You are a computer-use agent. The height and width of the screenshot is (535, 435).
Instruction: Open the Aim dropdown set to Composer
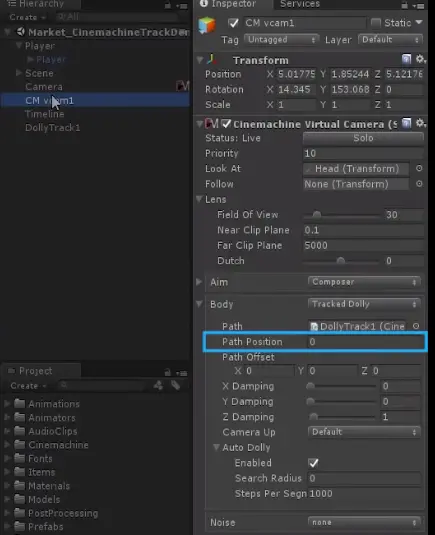(x=364, y=282)
